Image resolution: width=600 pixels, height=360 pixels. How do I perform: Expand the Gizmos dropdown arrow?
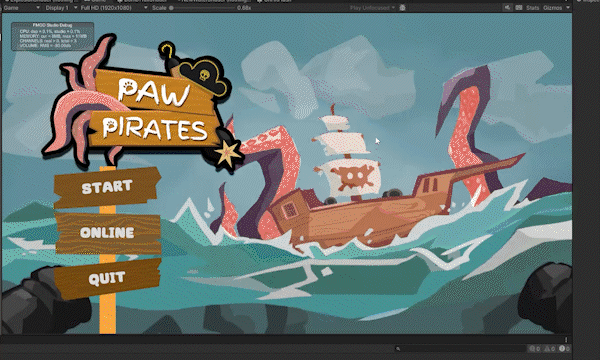(x=568, y=8)
